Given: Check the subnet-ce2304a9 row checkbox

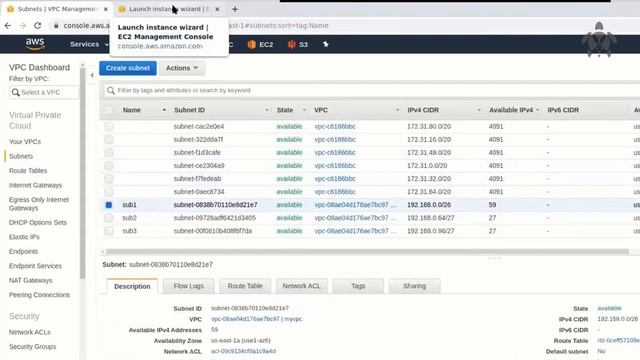Looking at the screenshot, I should (x=109, y=166).
